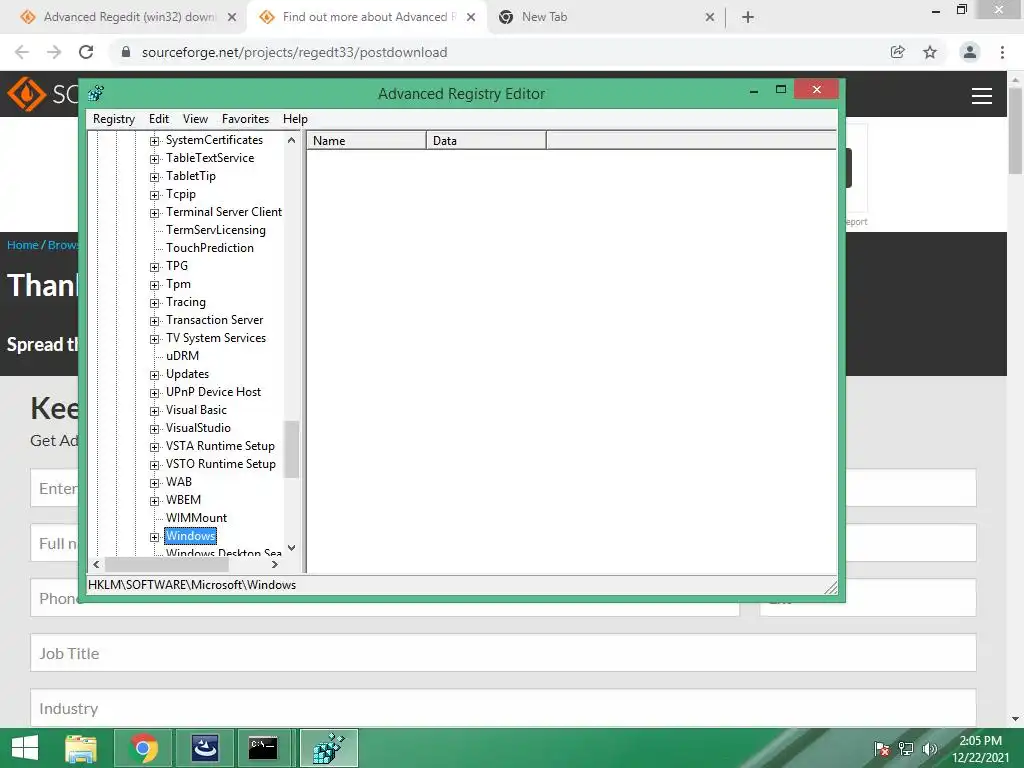Reload the SourceForge page

(x=86, y=52)
